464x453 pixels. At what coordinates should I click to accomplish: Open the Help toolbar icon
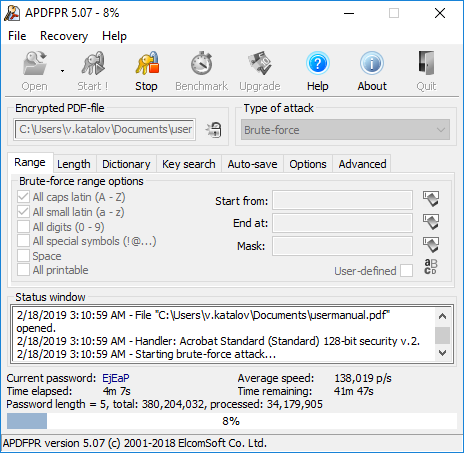tap(318, 63)
